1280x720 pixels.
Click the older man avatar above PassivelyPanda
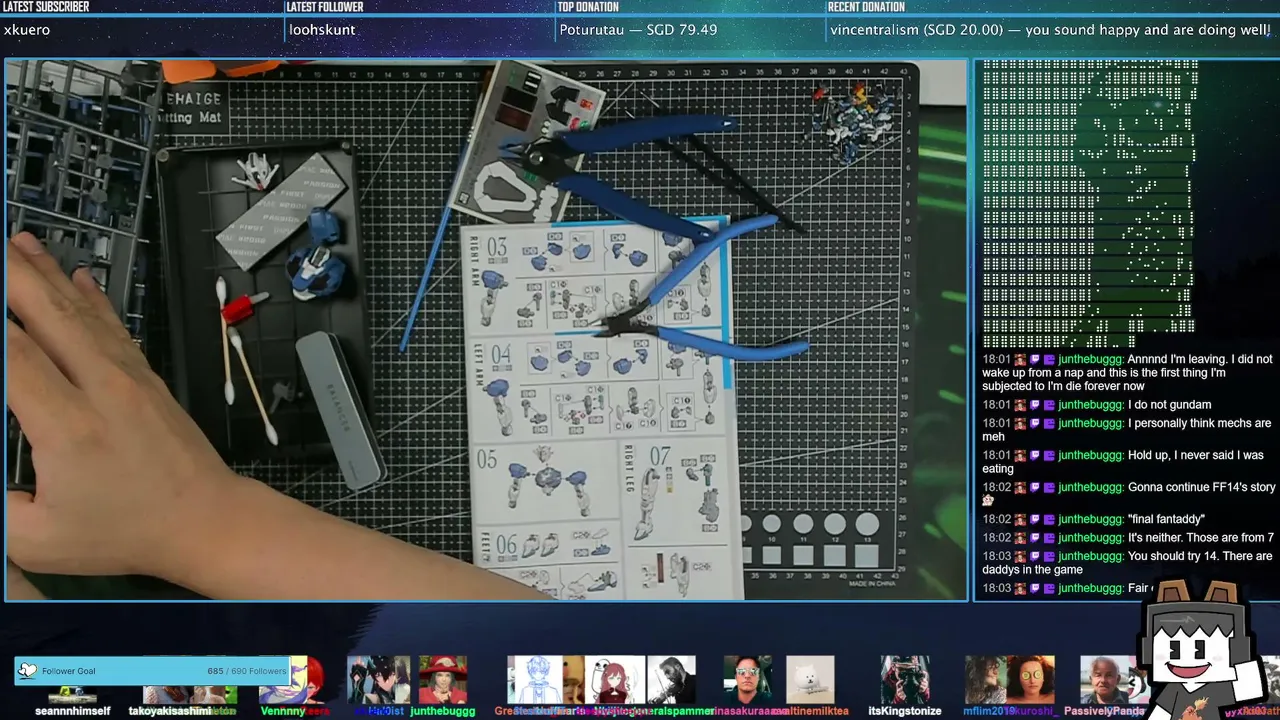[1105, 680]
